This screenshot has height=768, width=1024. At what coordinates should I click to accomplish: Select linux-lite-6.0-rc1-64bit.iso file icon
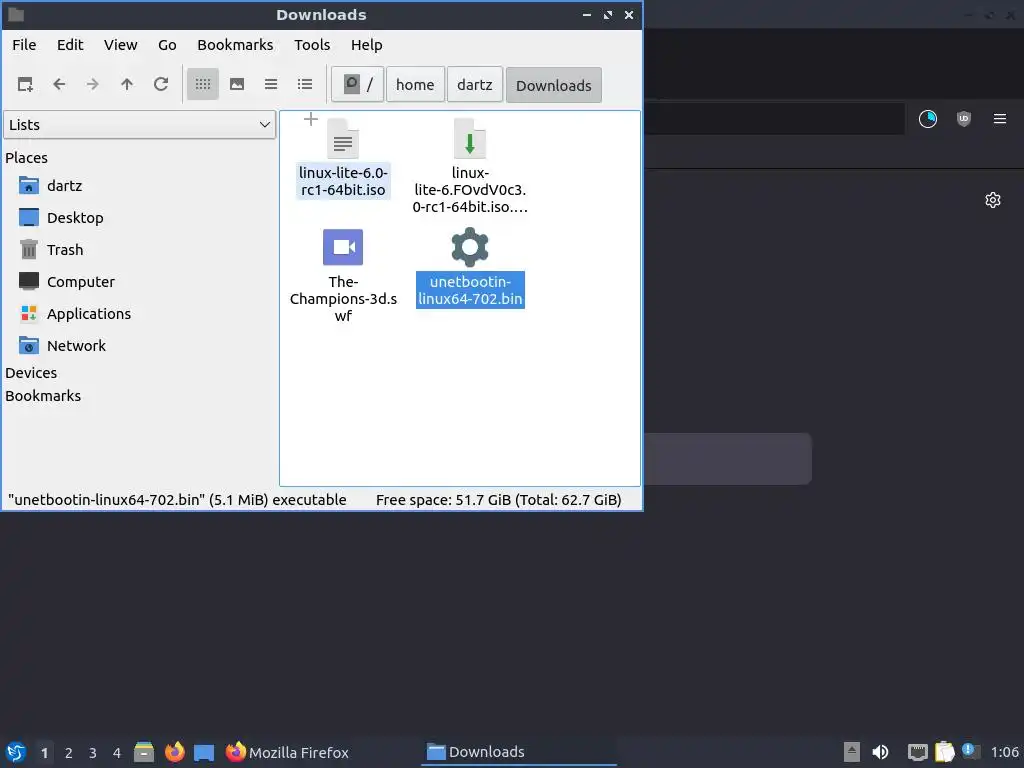pyautogui.click(x=343, y=139)
